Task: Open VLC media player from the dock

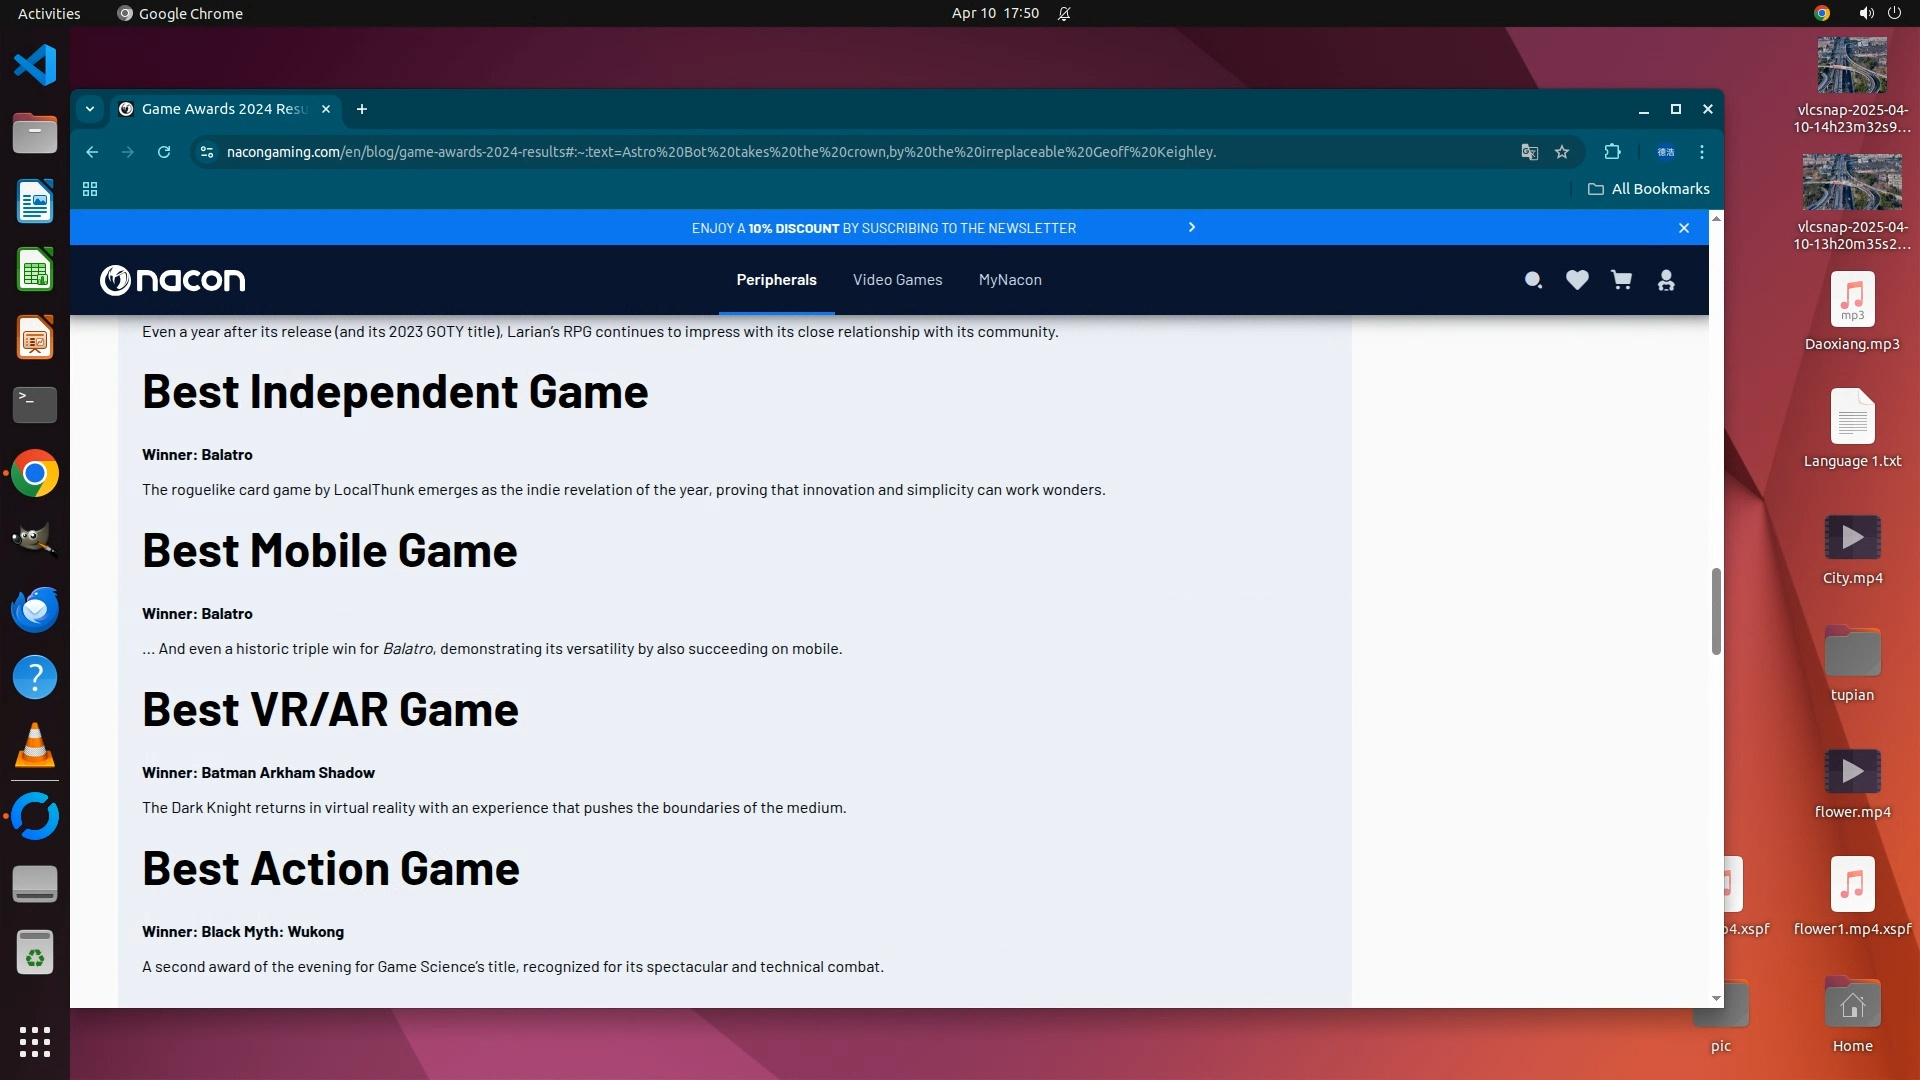Action: coord(35,746)
